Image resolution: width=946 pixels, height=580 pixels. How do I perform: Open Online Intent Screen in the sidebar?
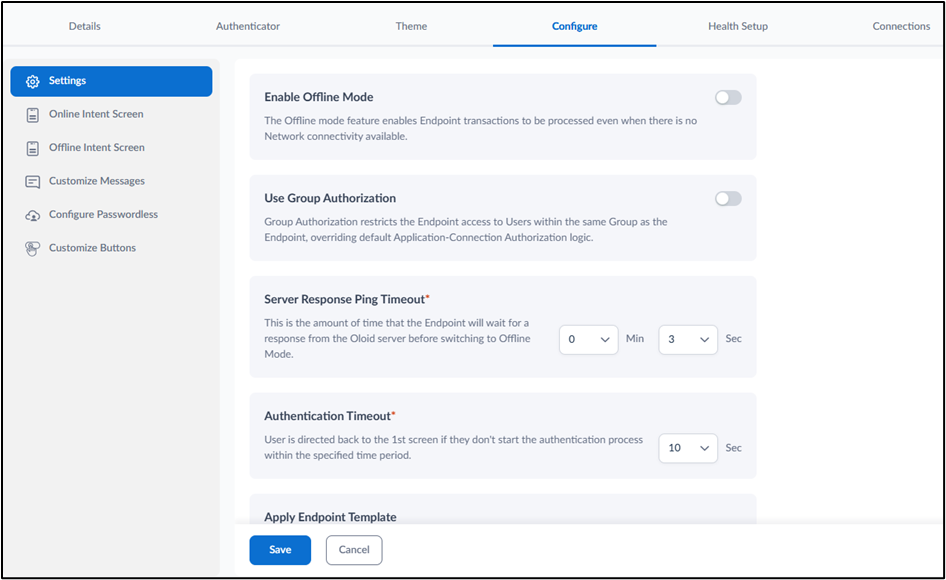pyautogui.click(x=111, y=114)
